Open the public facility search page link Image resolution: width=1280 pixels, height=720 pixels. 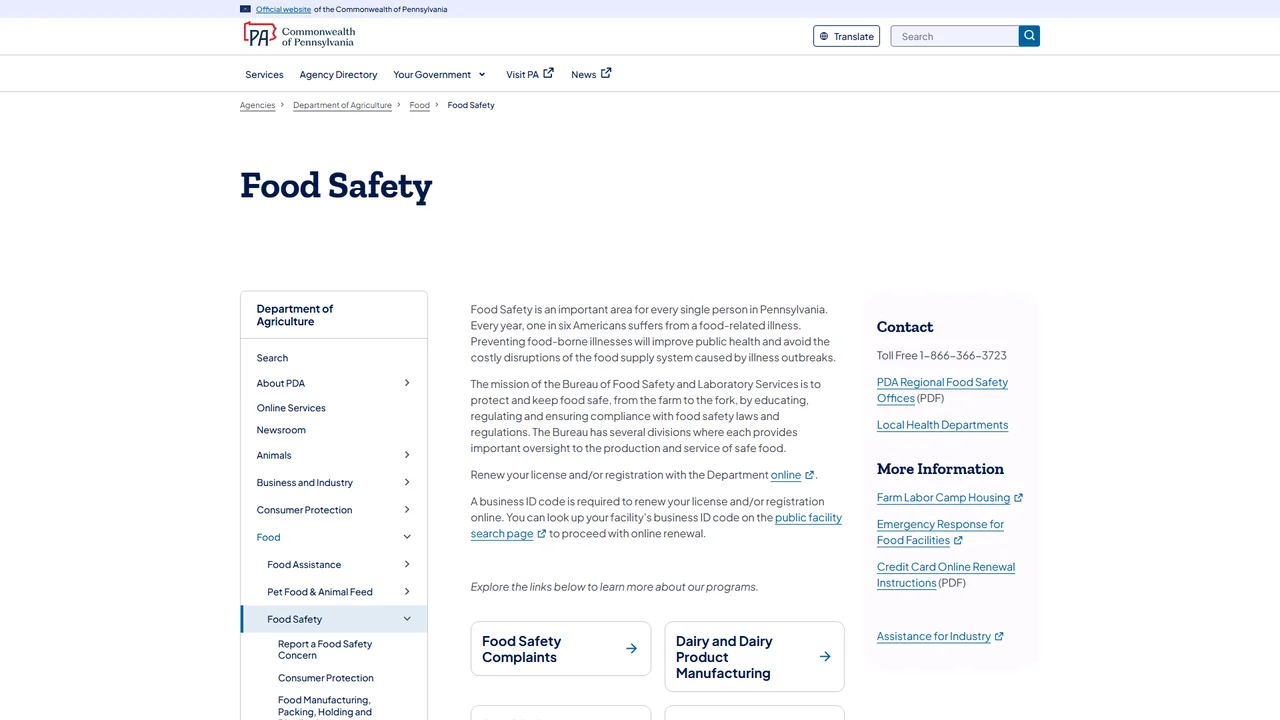coord(656,526)
